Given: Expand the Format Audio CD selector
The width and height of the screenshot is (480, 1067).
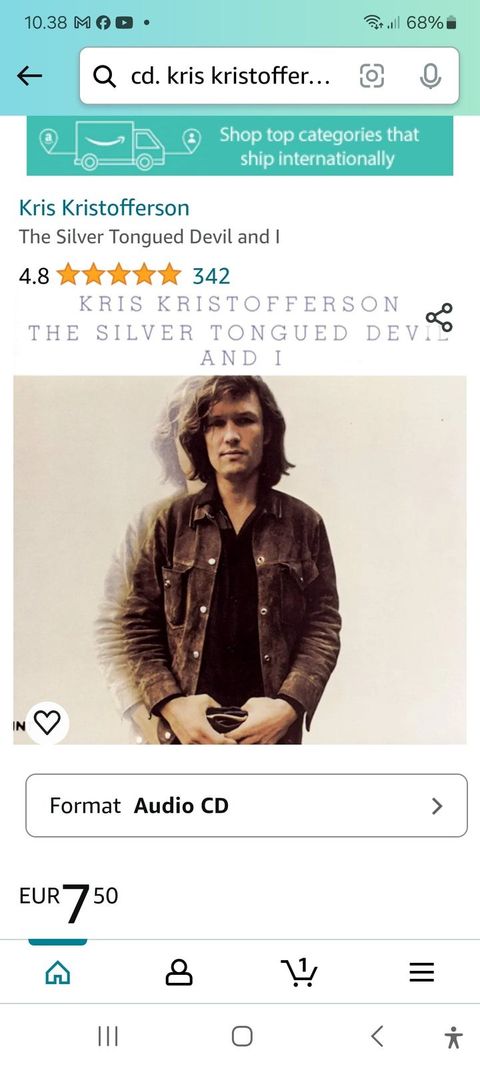Looking at the screenshot, I should (246, 806).
